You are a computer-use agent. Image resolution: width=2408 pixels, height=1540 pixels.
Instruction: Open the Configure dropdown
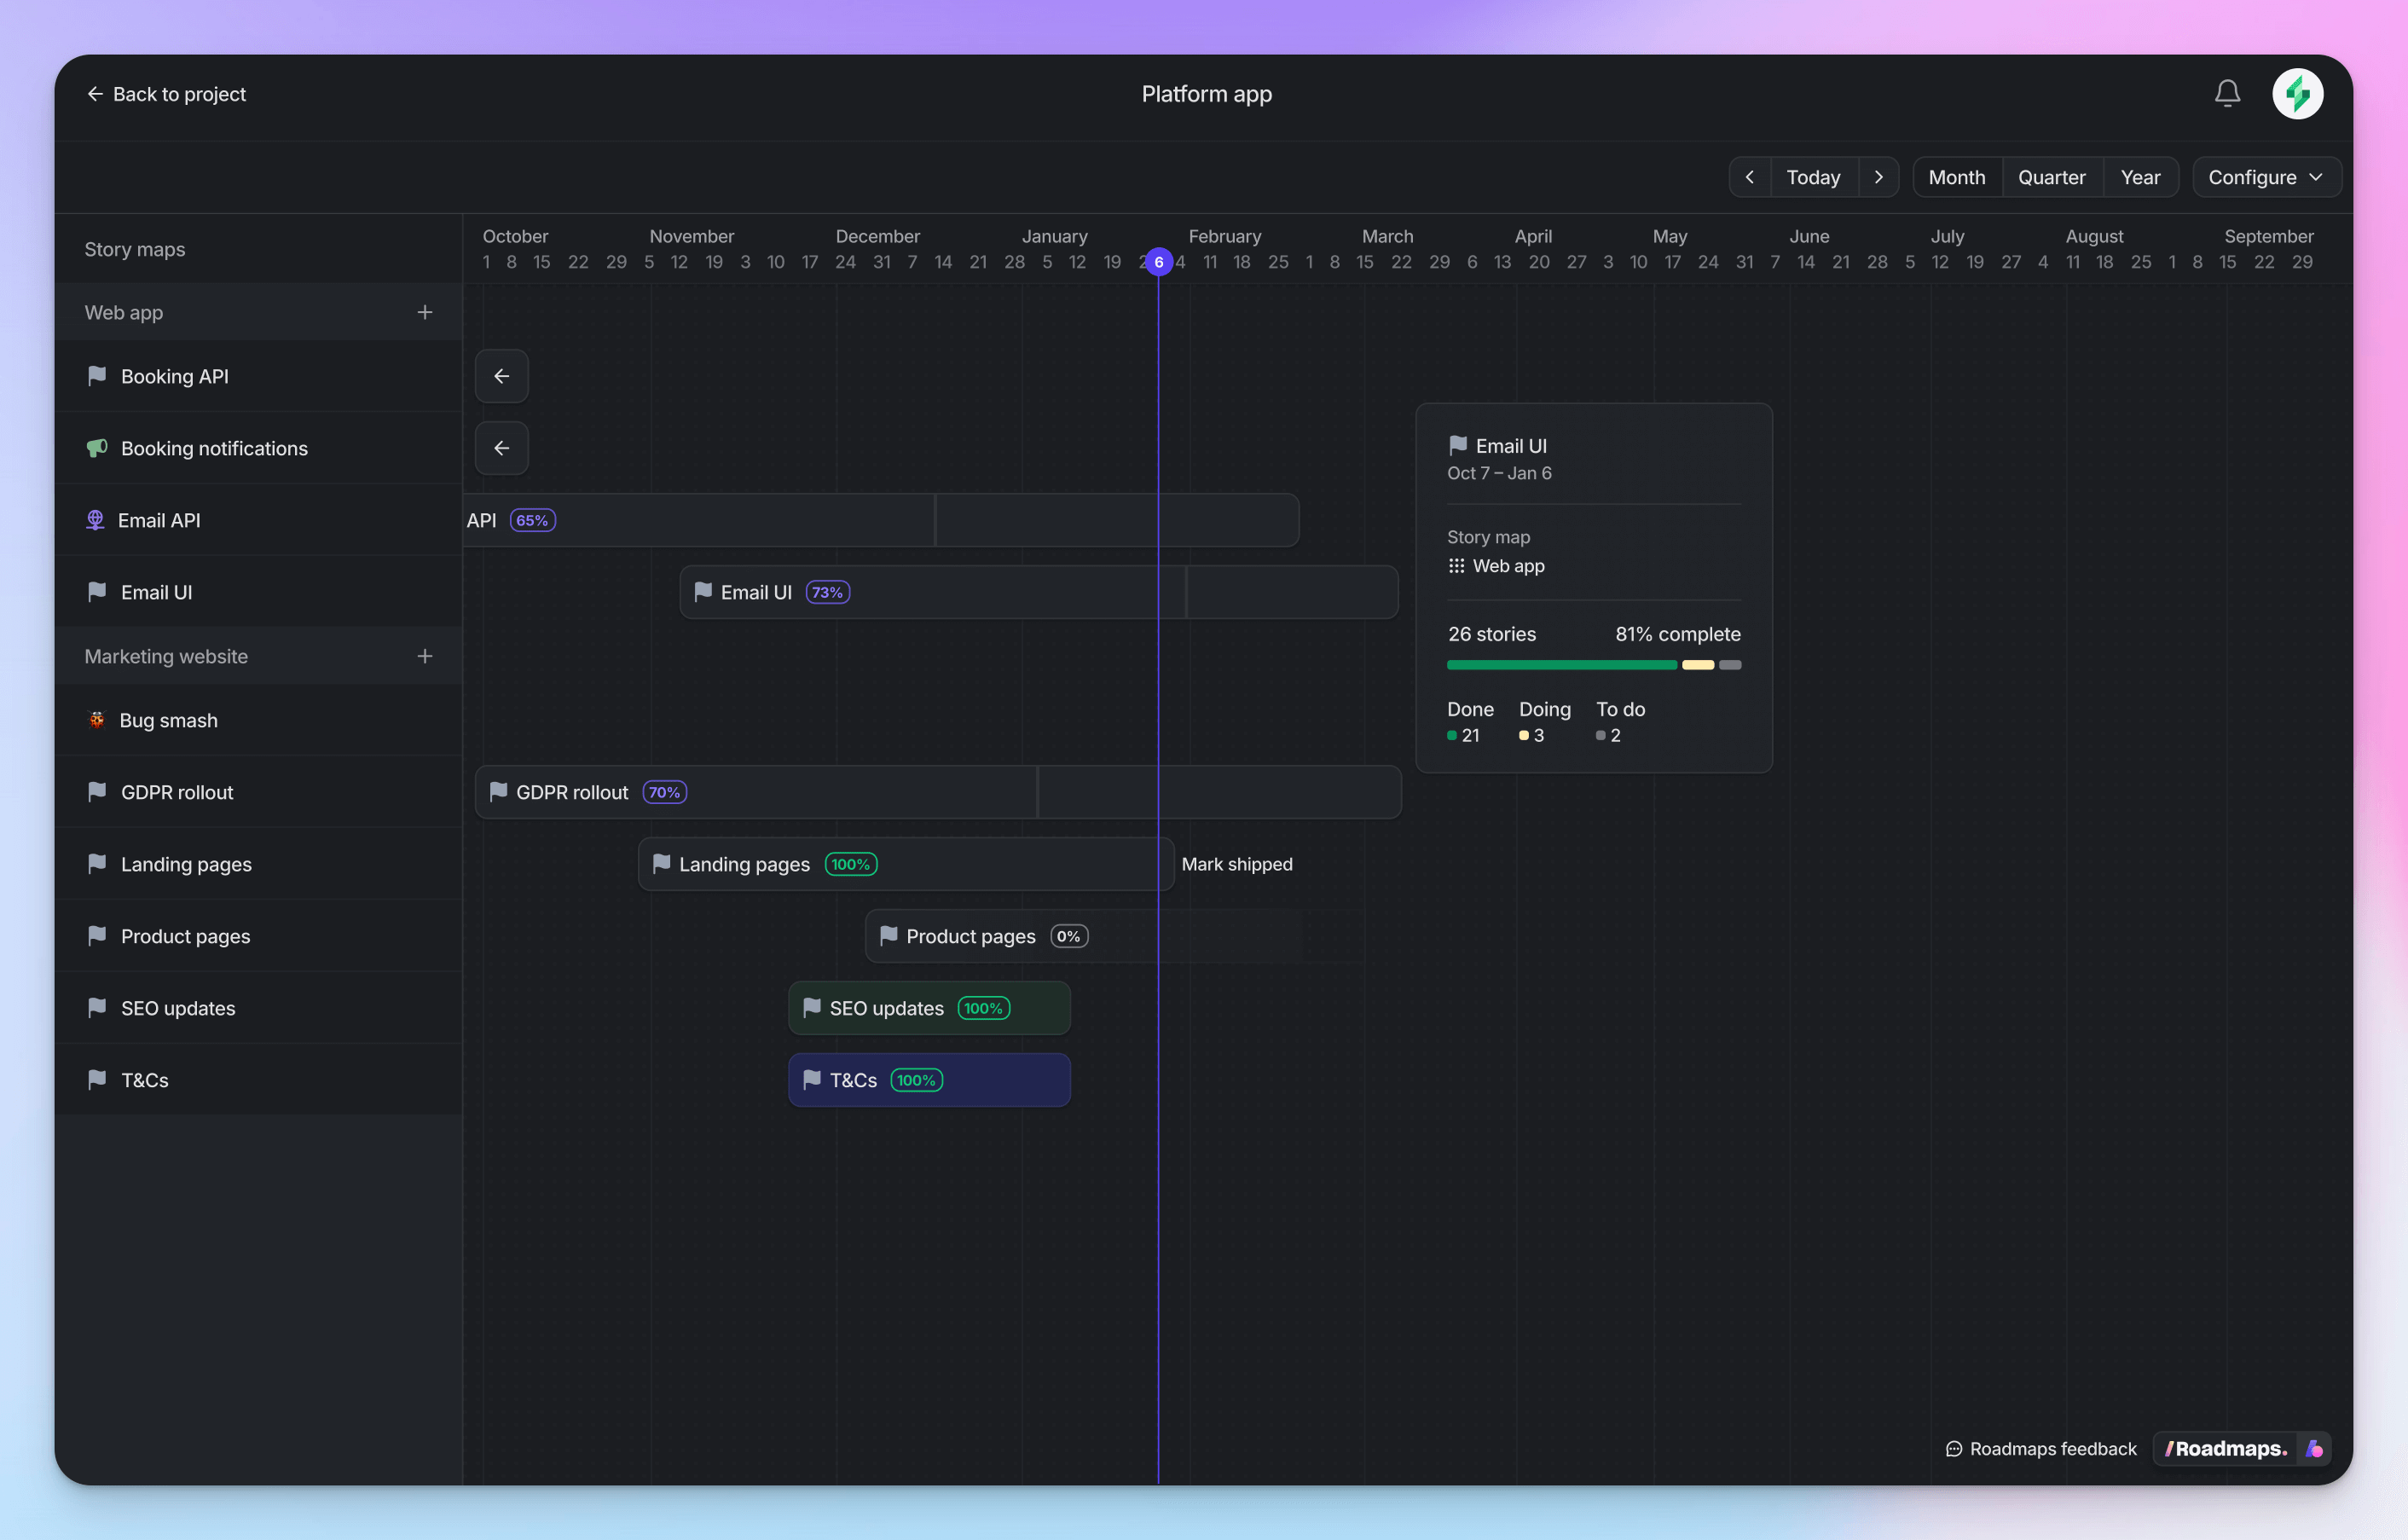[2265, 177]
